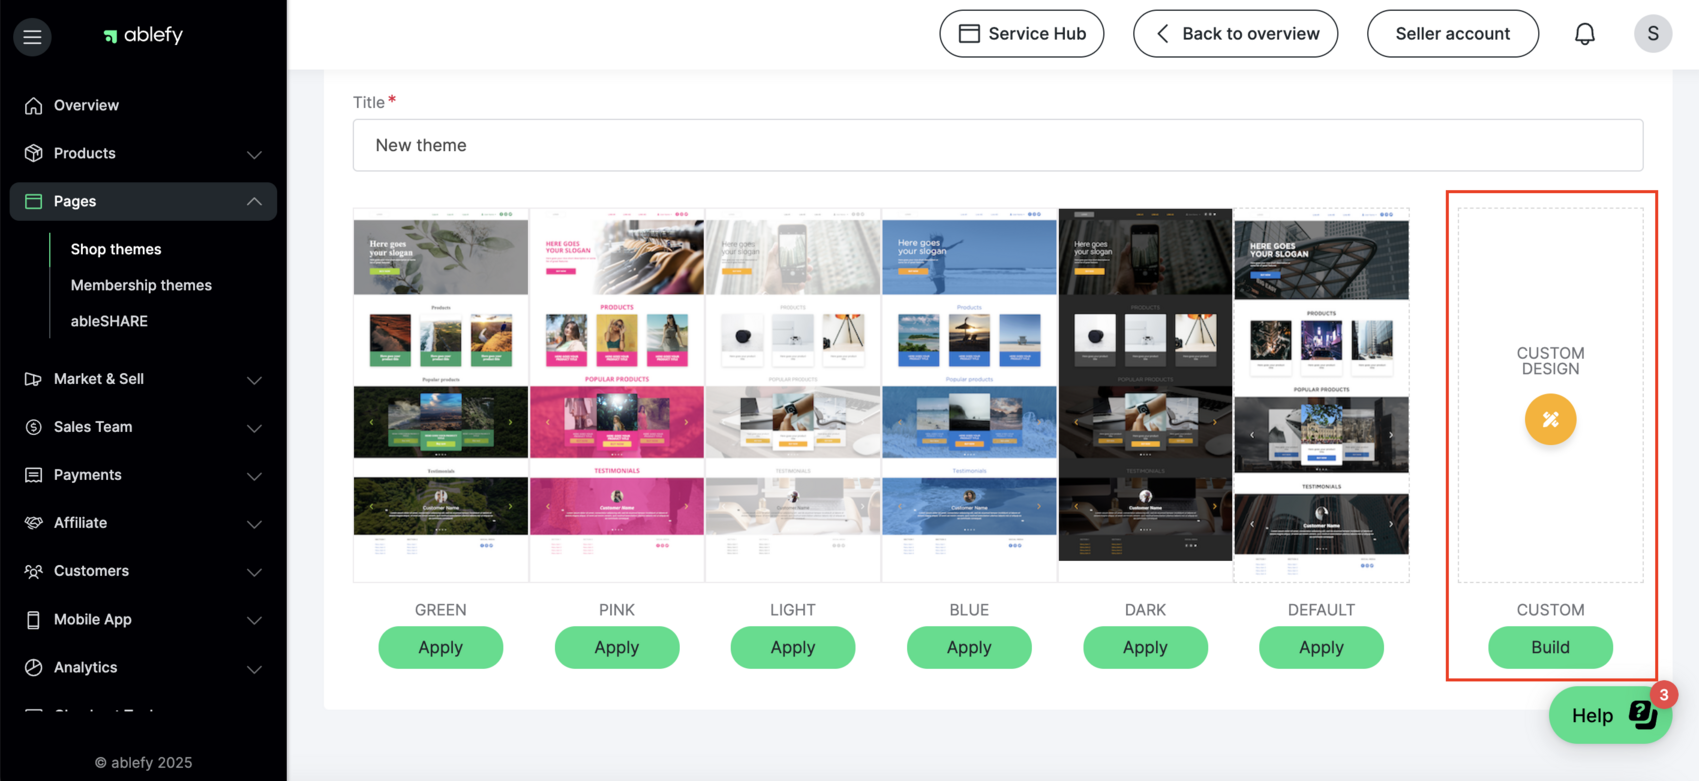The image size is (1699, 781).
Task: Apply the PINK theme
Action: [x=617, y=647]
